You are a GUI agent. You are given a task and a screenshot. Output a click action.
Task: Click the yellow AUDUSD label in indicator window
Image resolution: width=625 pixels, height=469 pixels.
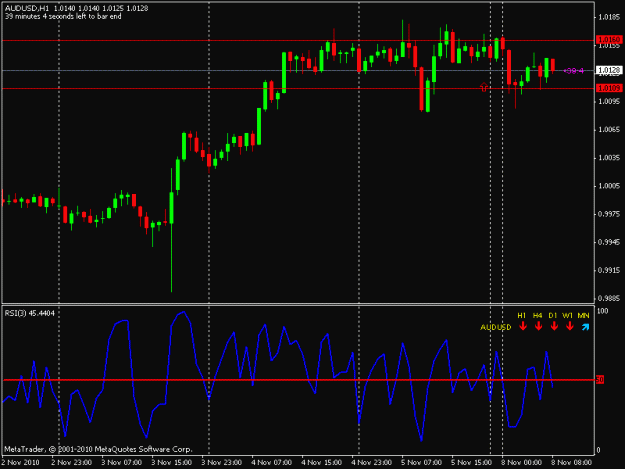click(x=495, y=328)
